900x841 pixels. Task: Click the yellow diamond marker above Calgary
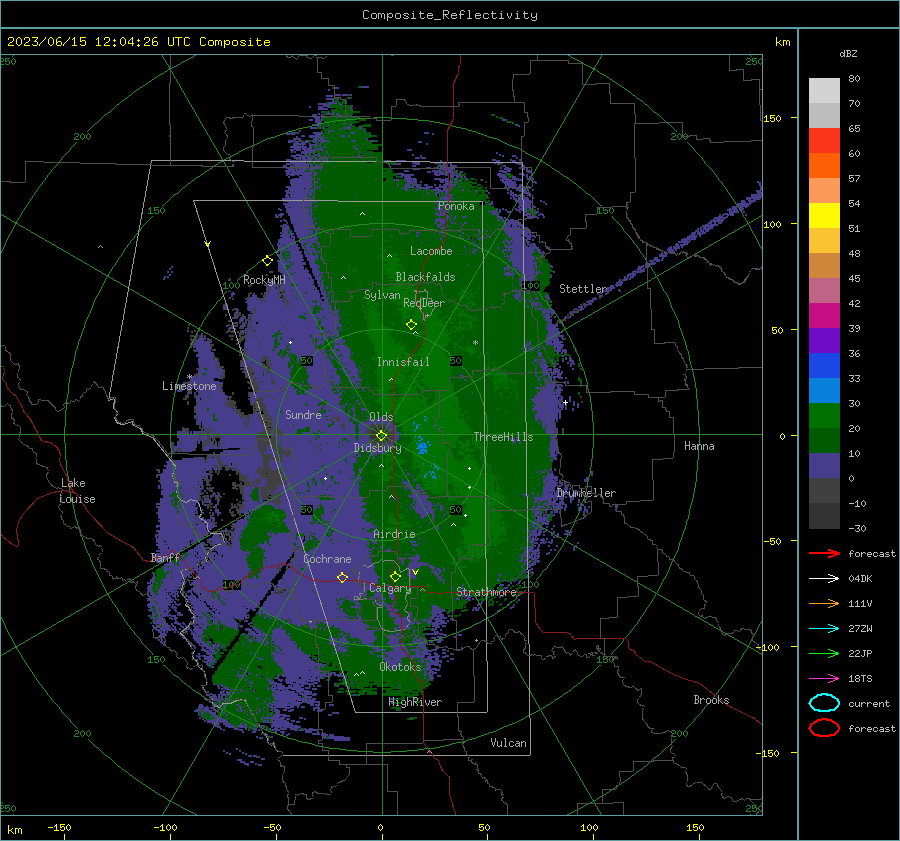(x=395, y=576)
